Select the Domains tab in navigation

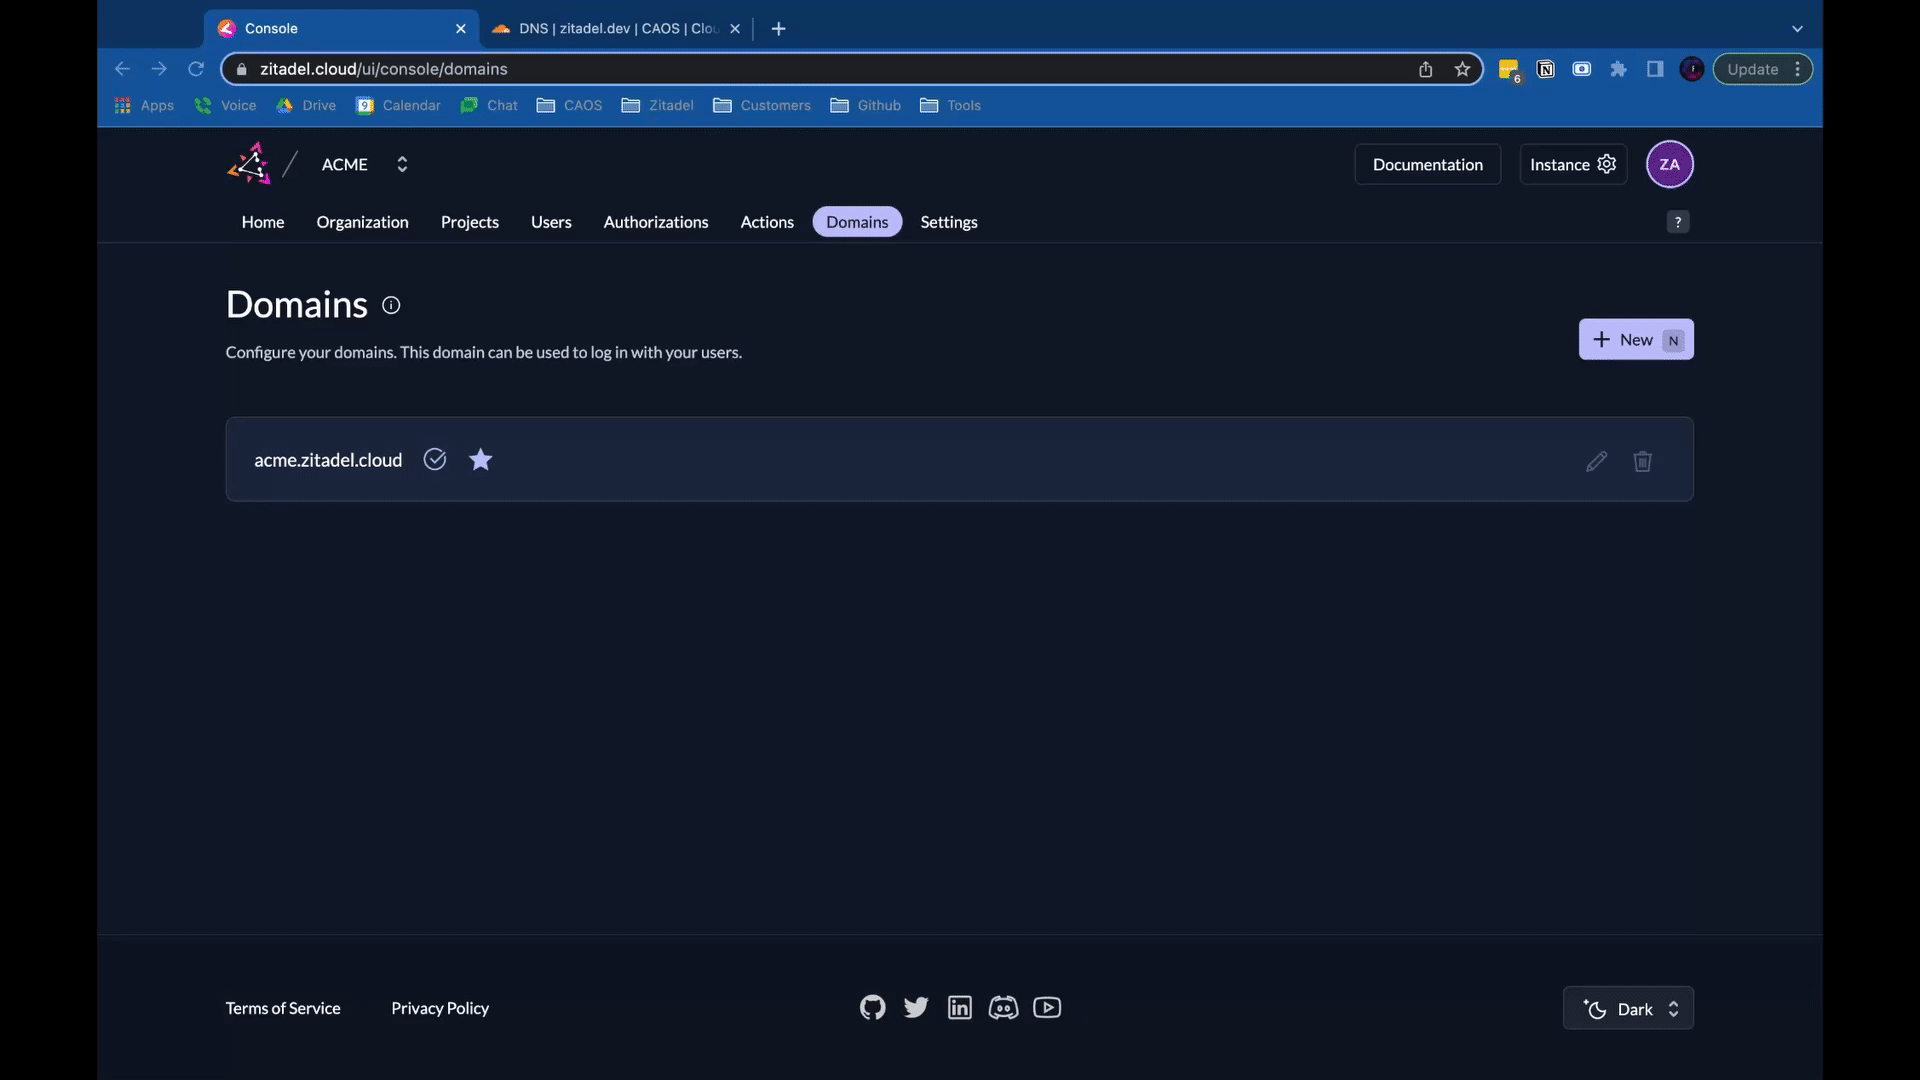[x=857, y=220]
